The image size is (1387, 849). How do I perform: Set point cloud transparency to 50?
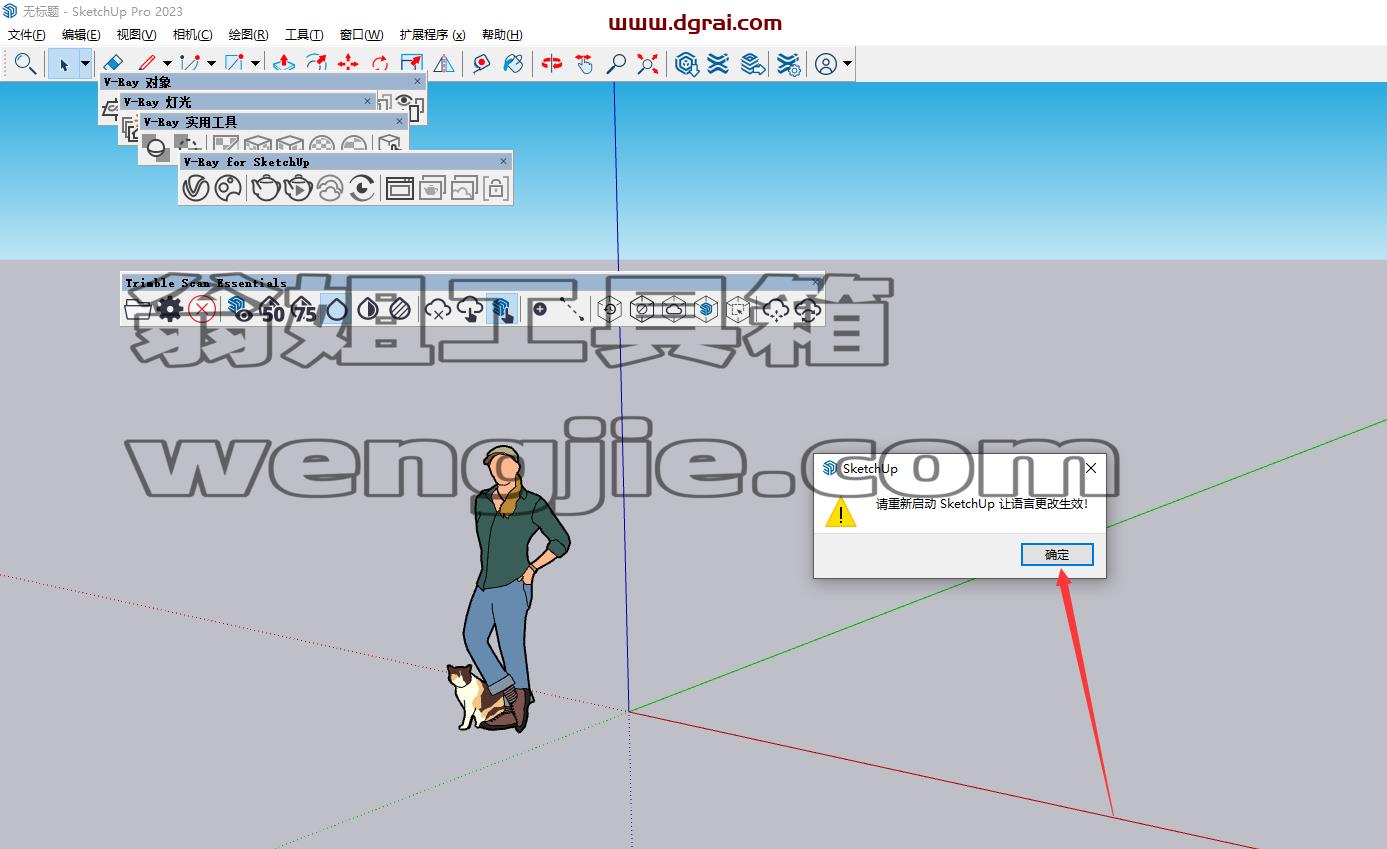pos(272,310)
